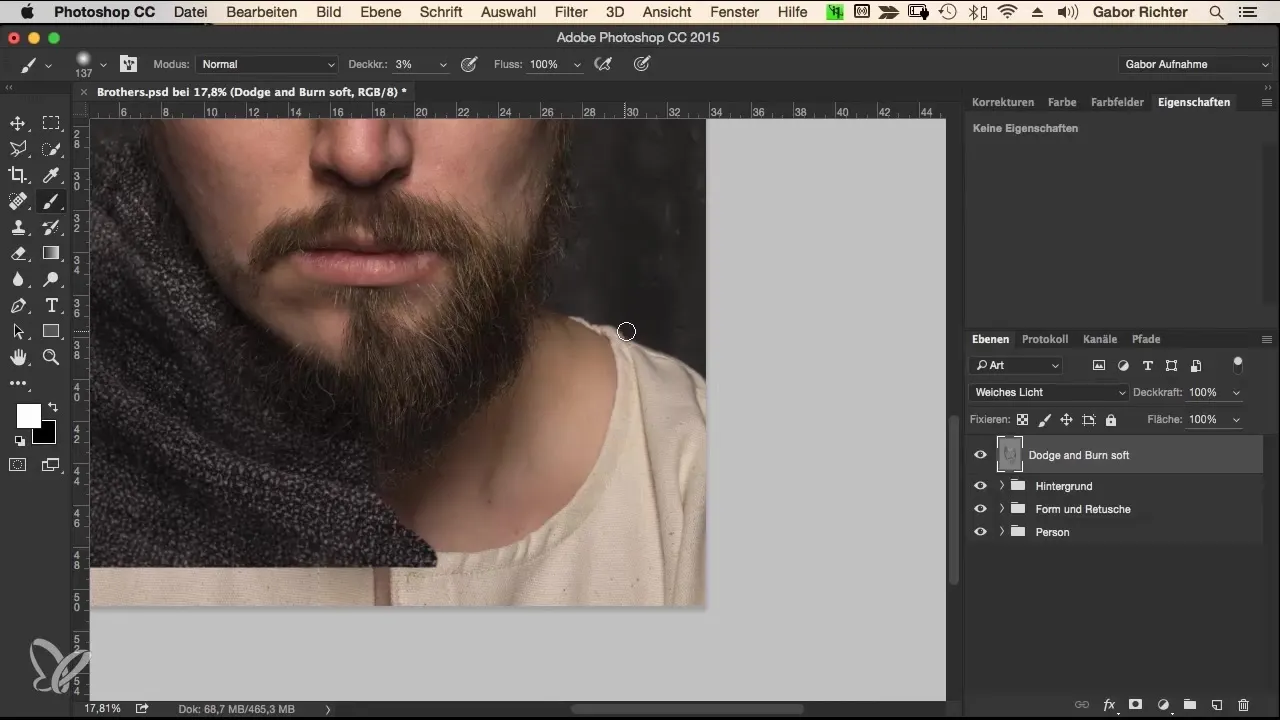Open layer styles fx menu
The image size is (1280, 720).
tap(1109, 705)
